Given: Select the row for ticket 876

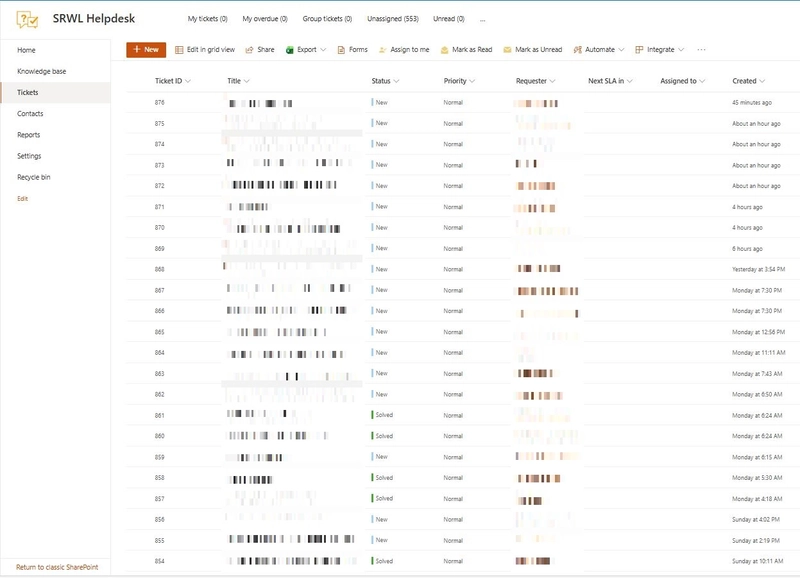Looking at the screenshot, I should coord(160,103).
